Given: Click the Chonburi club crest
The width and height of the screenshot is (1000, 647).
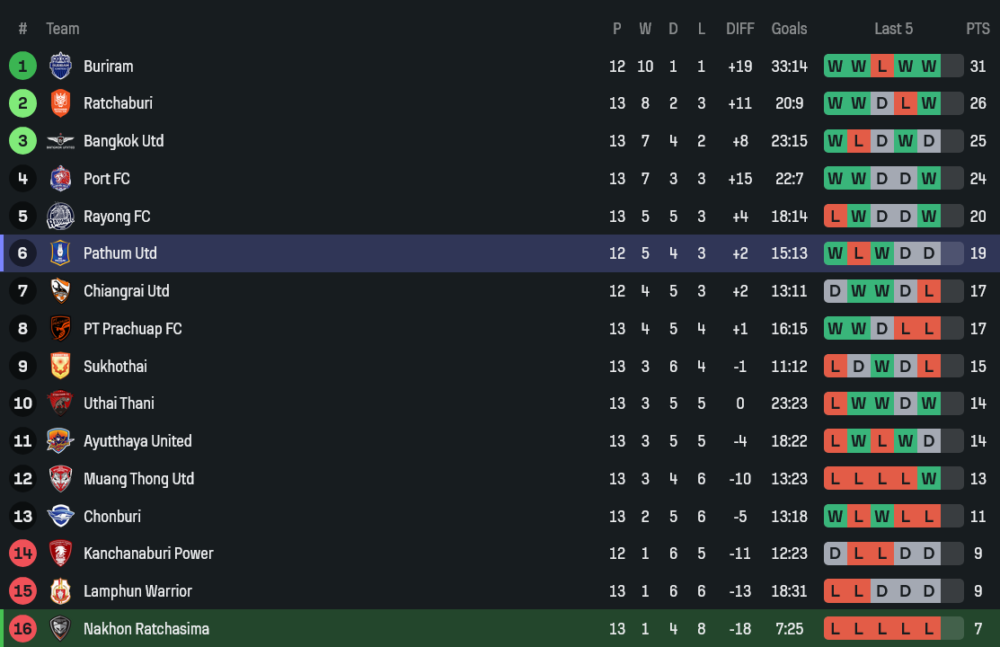Looking at the screenshot, I should tap(61, 516).
